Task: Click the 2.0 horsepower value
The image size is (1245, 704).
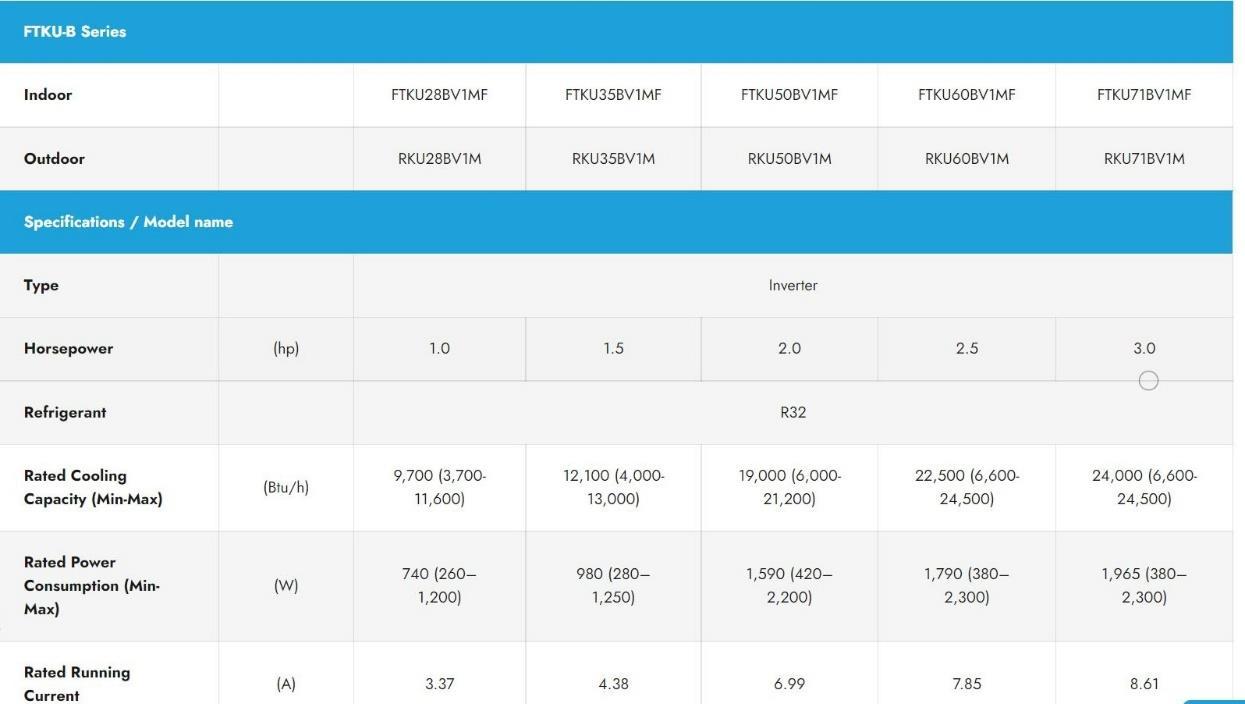Action: (789, 349)
